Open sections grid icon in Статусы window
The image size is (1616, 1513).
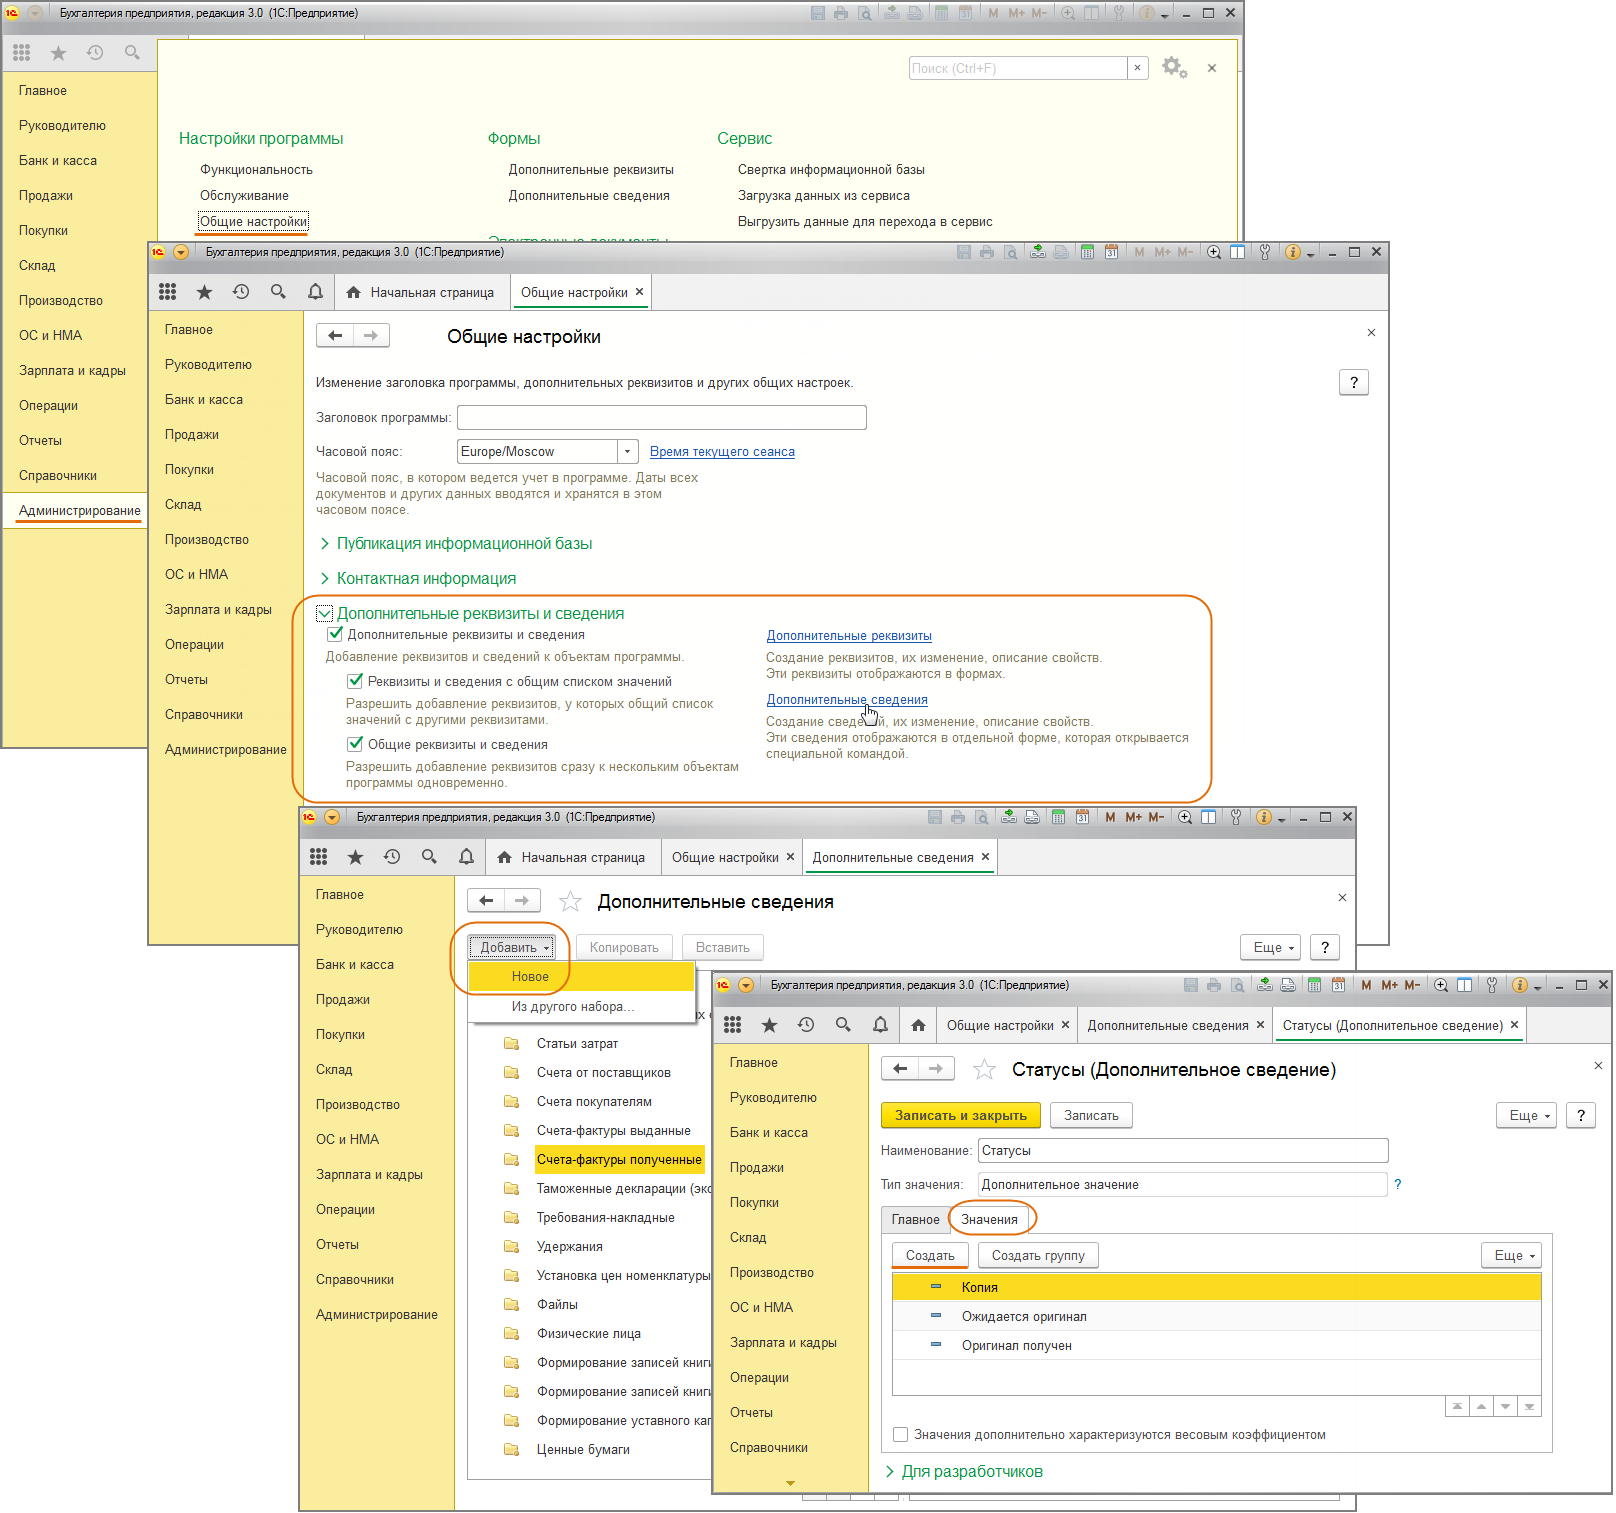[x=733, y=1025]
